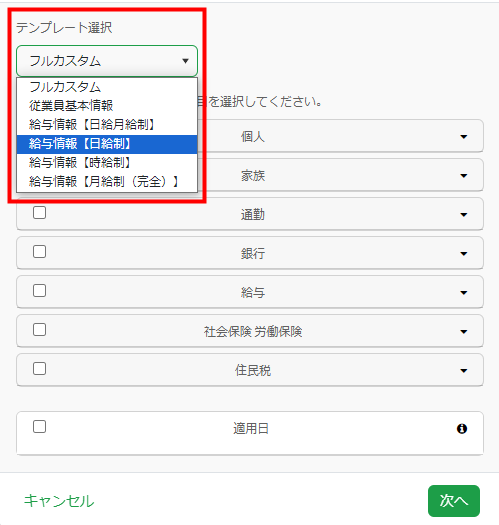Expand the 住民税 section arrow
Viewport: 499px width, 525px height.
pyautogui.click(x=464, y=371)
